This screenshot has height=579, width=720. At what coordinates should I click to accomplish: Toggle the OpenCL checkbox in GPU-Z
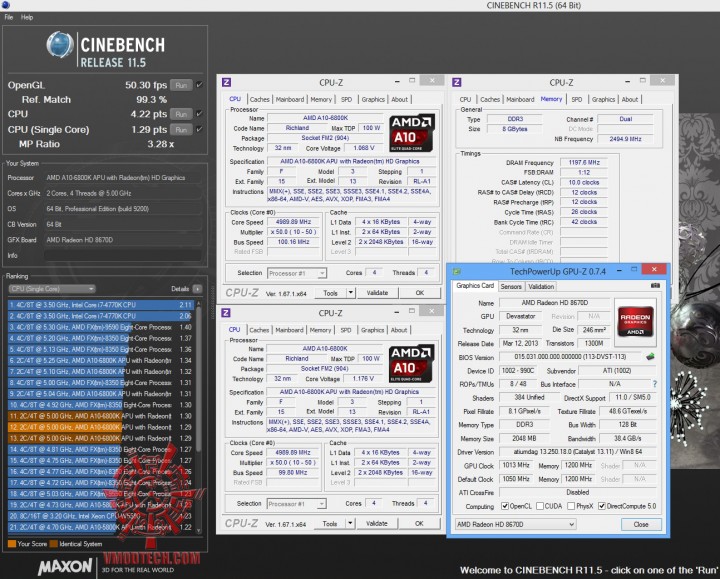click(x=505, y=506)
